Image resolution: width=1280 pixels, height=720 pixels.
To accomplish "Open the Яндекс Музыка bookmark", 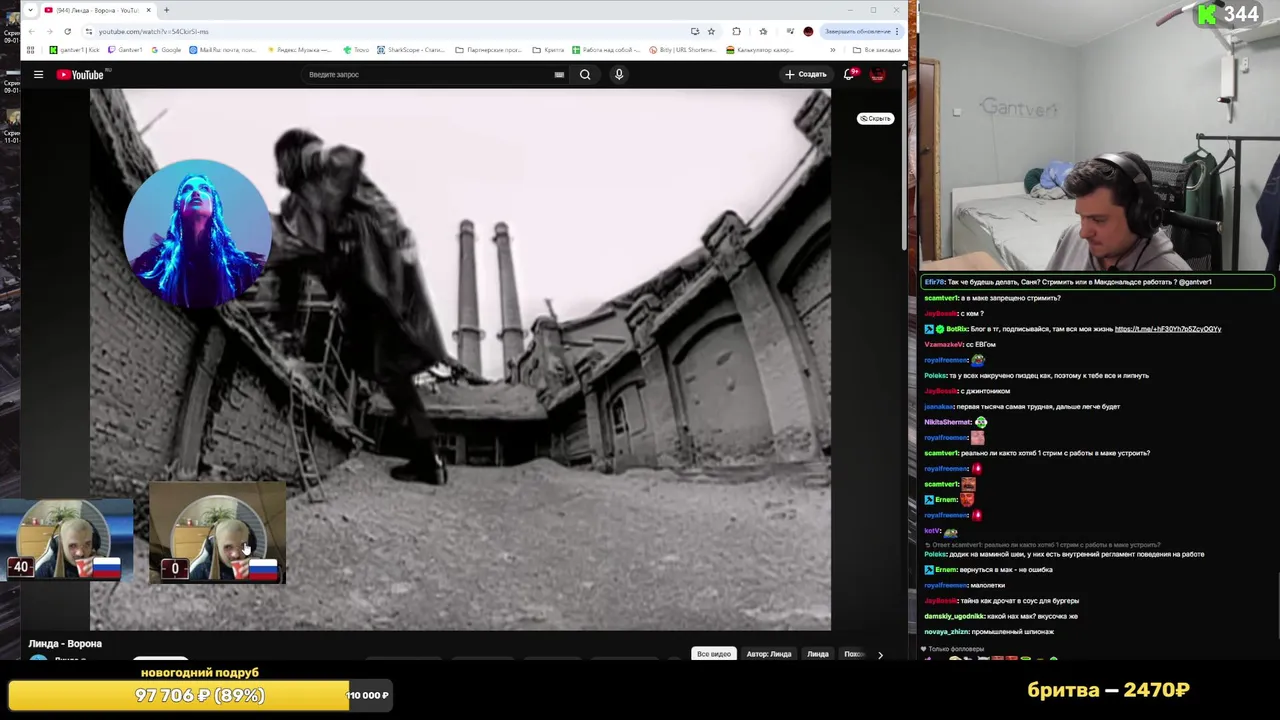I will [299, 50].
